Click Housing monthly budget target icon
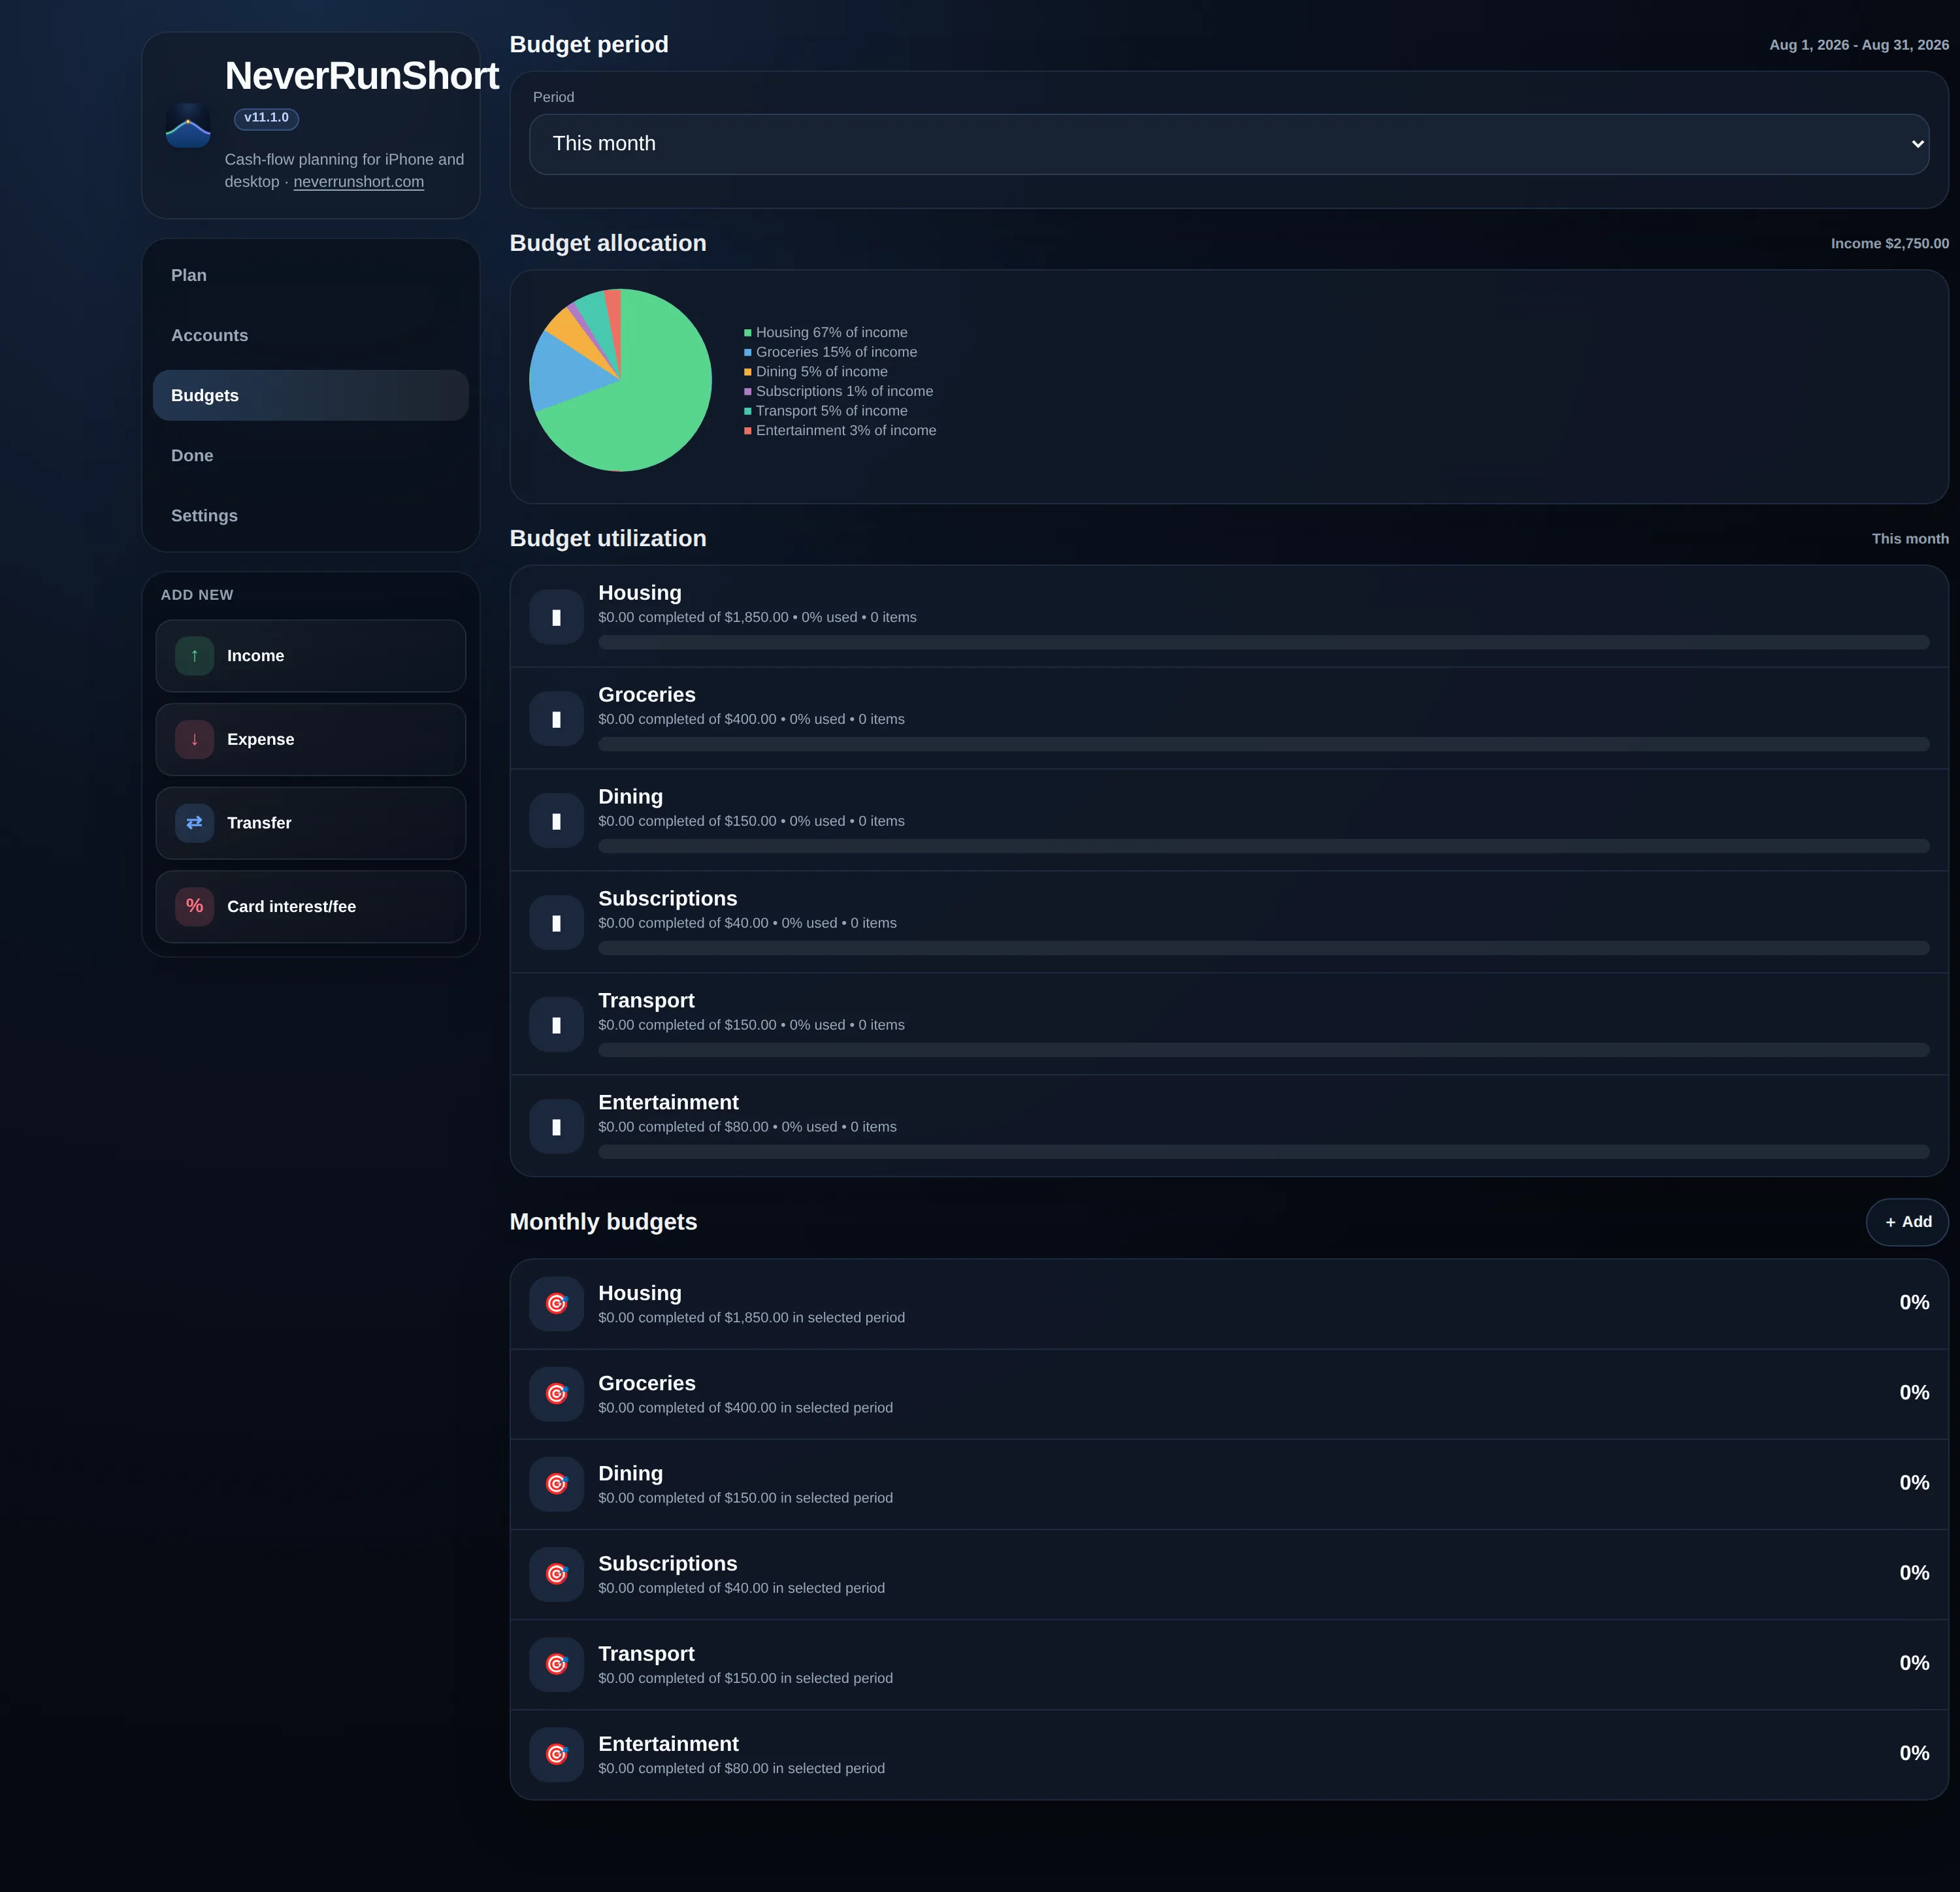 pos(556,1304)
